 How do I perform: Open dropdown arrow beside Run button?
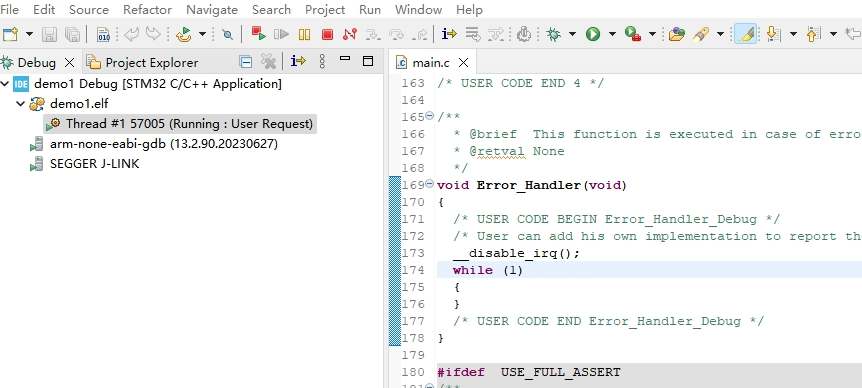[x=612, y=35]
